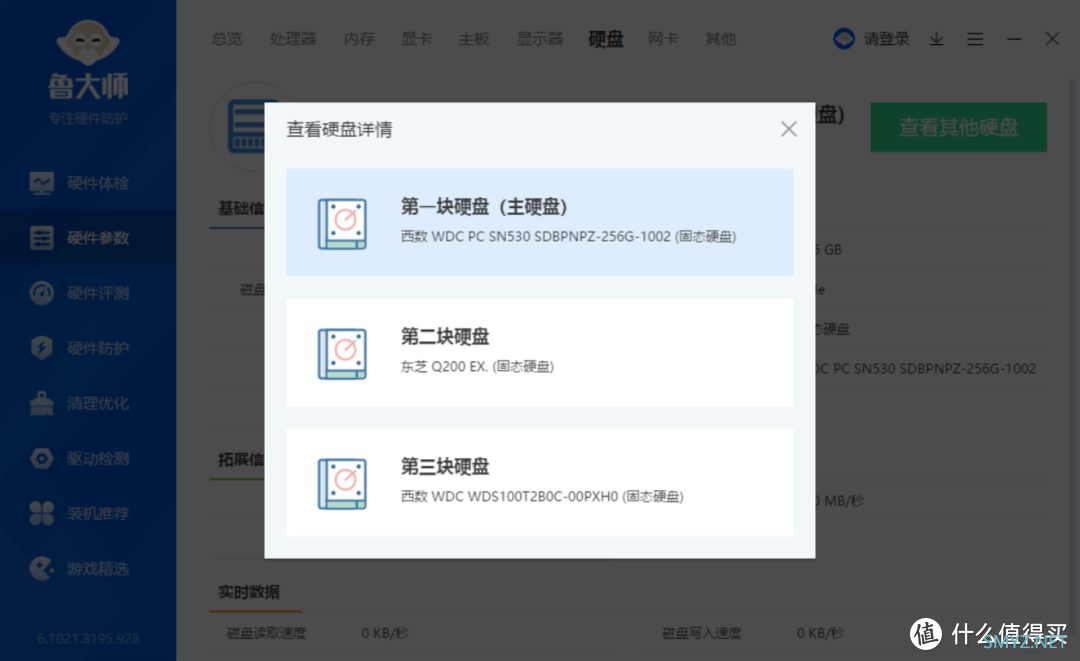Switch to the 其他 tab
Viewport: 1080px width, 661px height.
coord(720,39)
